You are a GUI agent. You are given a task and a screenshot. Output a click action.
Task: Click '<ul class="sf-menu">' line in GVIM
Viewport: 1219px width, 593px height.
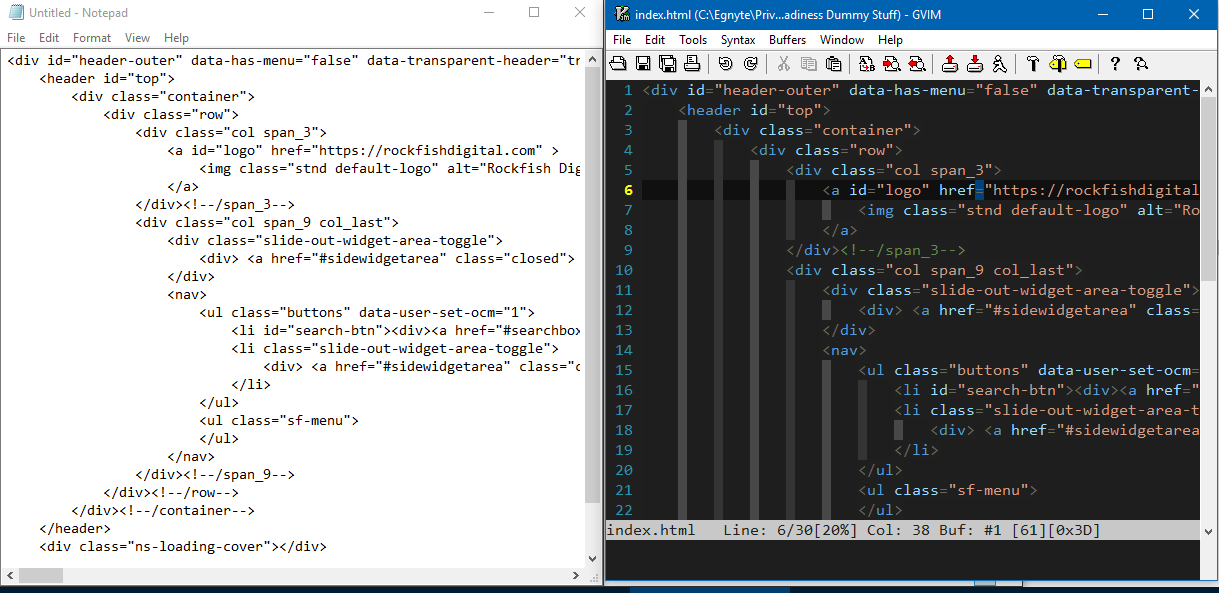coord(948,490)
